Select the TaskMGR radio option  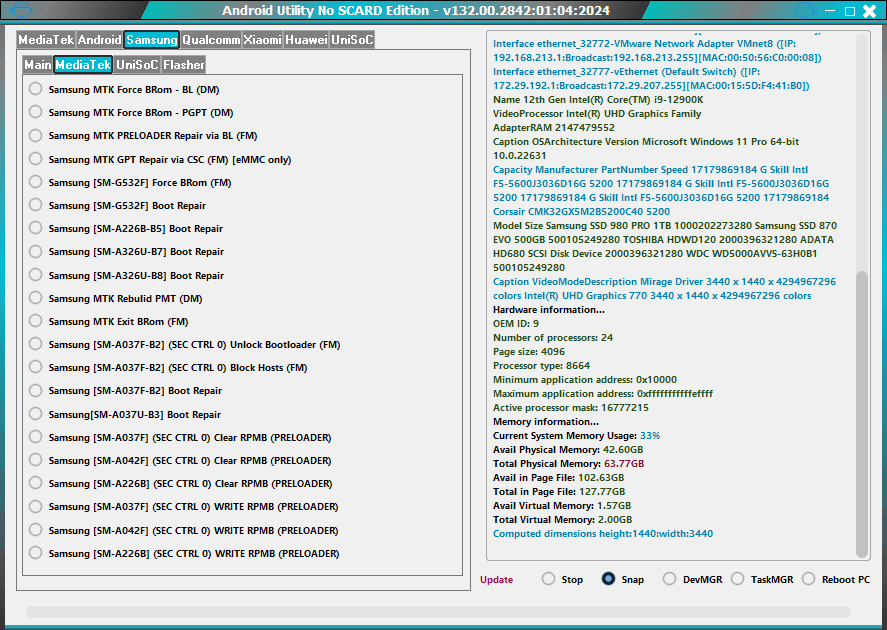(737, 579)
